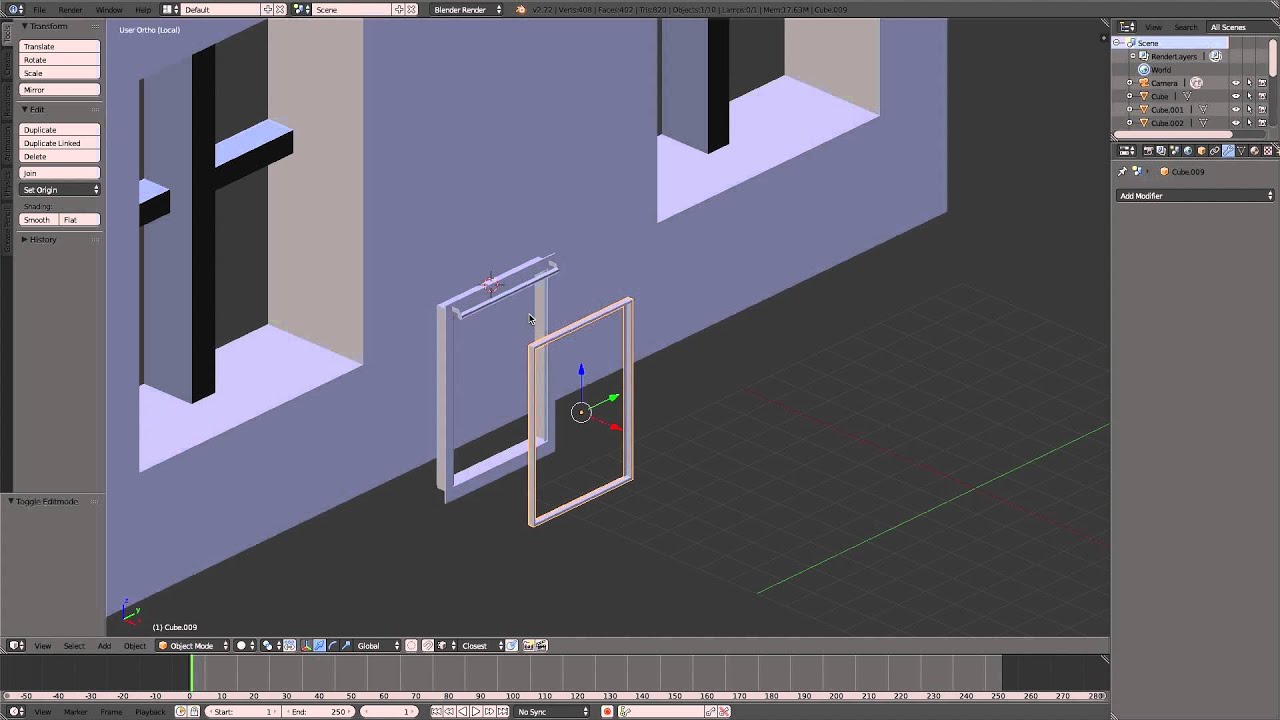Viewport: 1280px width, 720px height.
Task: Open the Closest snap target dropdown
Action: (x=482, y=646)
